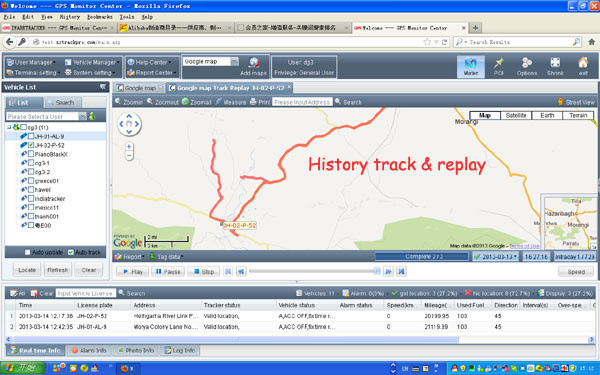Screen dimensions: 600x375
Task: Open the History menu in Firefox
Action: tap(70, 17)
